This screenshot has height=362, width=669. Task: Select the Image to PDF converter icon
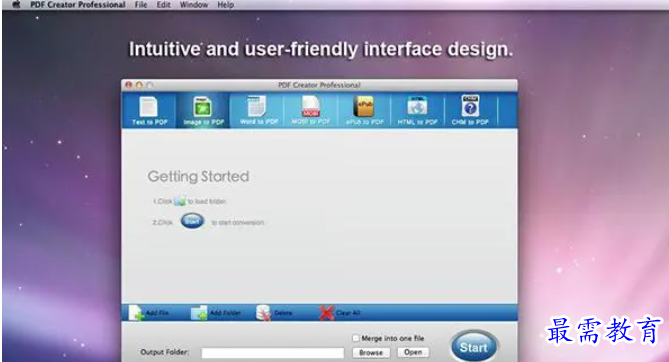pos(203,110)
